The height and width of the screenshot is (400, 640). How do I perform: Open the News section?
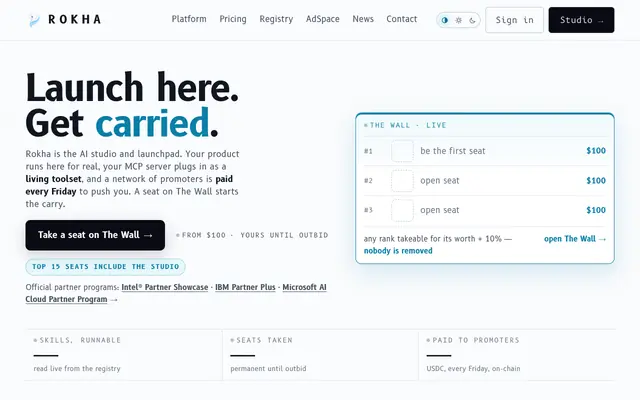pyautogui.click(x=363, y=19)
